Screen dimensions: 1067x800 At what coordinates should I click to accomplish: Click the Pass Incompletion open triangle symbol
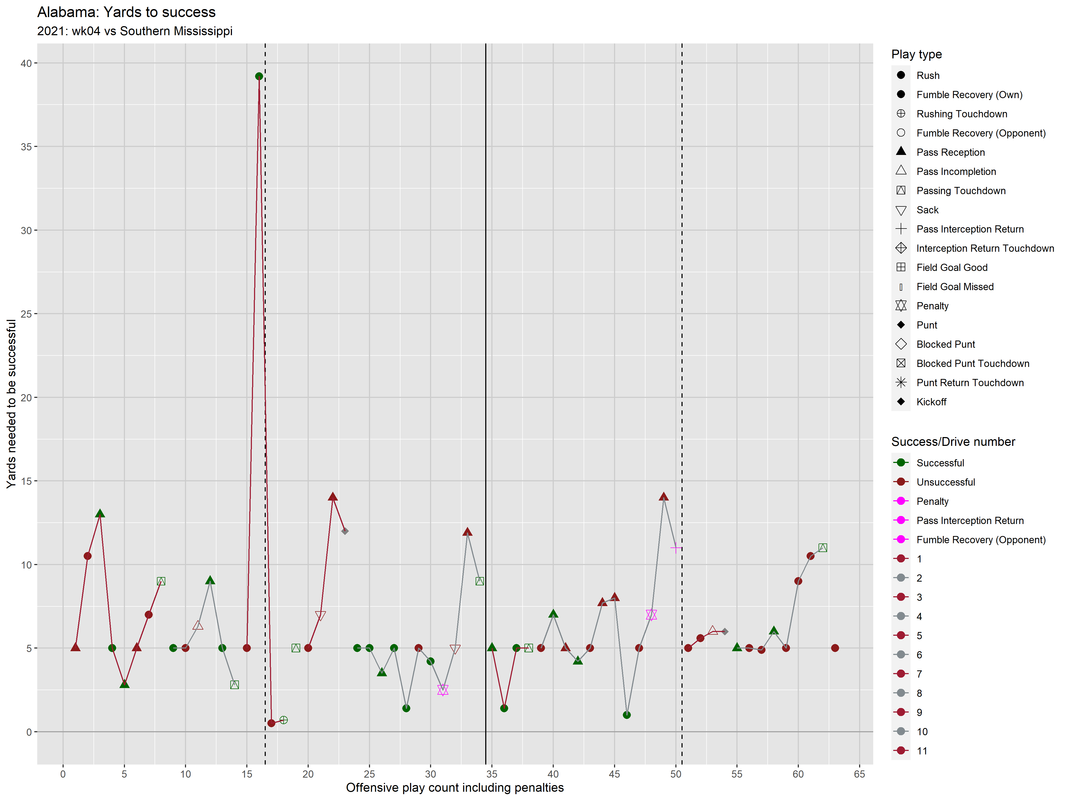point(901,171)
